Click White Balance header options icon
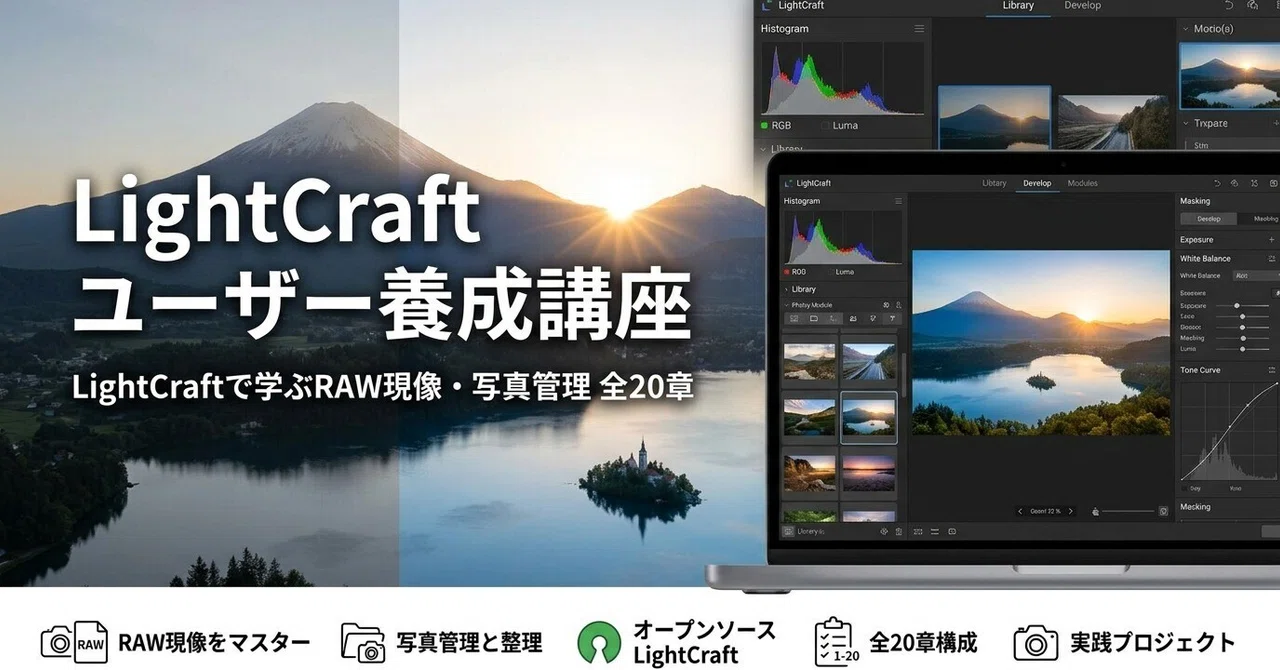Screen dimensions: 1280x670 (x=1272, y=259)
